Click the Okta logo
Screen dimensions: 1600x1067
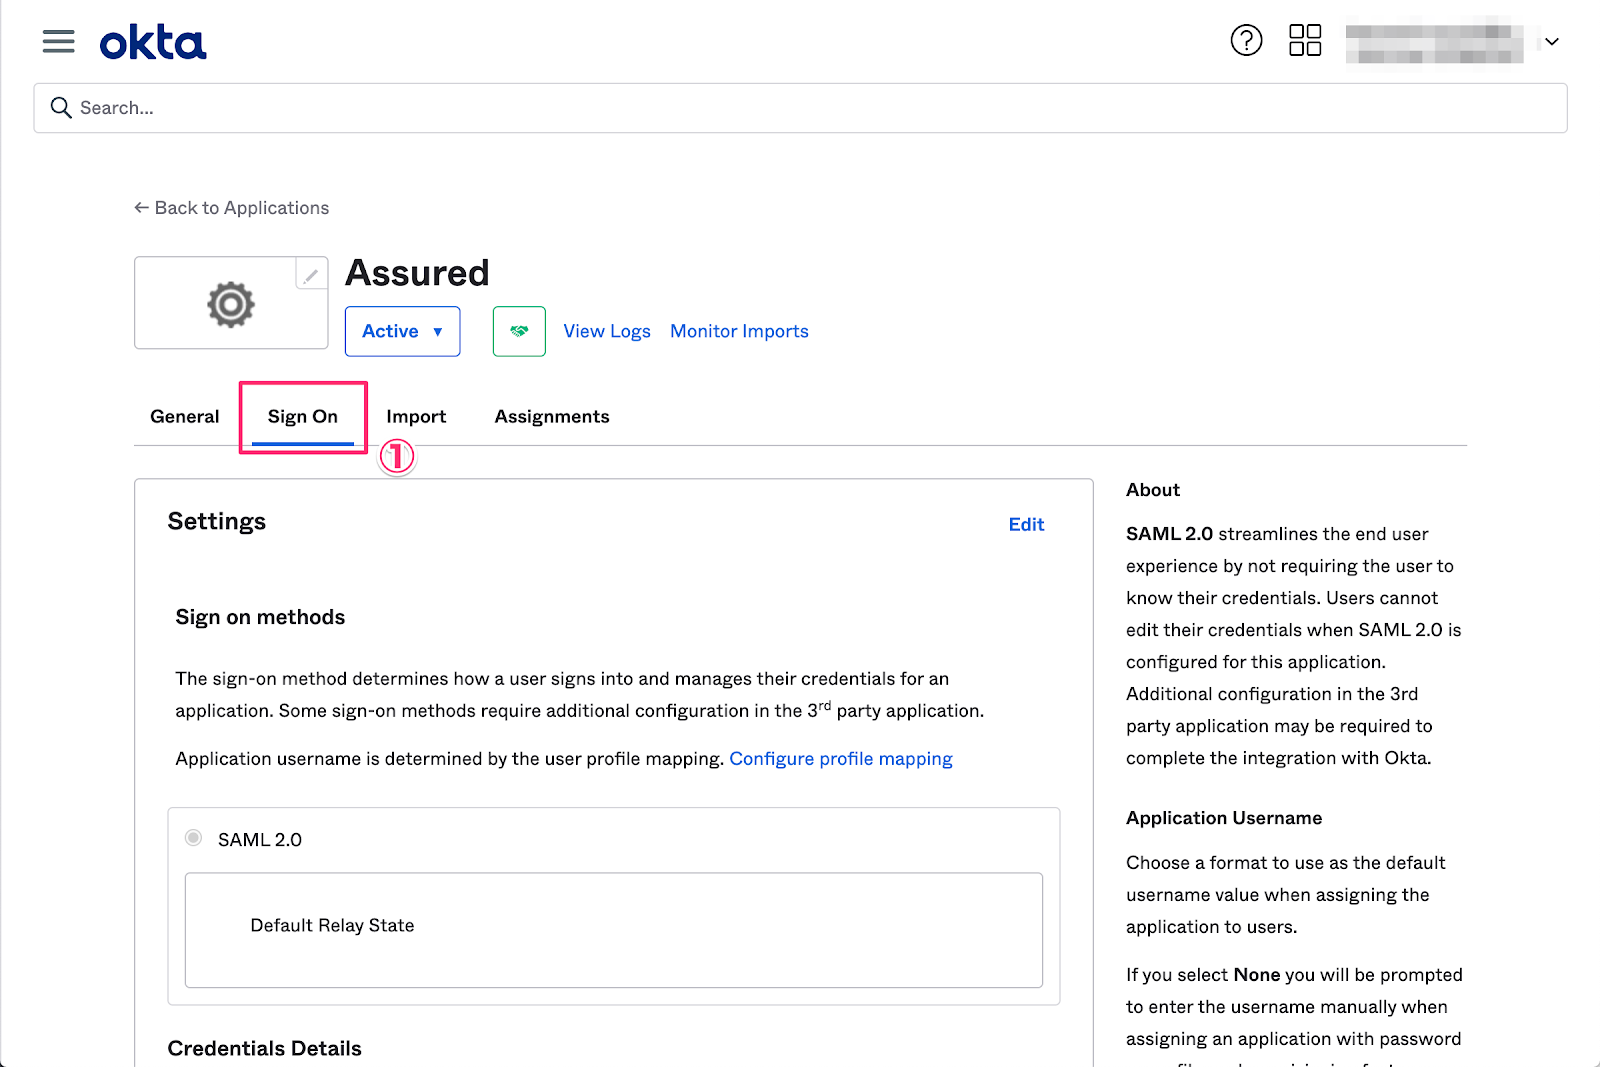[153, 43]
